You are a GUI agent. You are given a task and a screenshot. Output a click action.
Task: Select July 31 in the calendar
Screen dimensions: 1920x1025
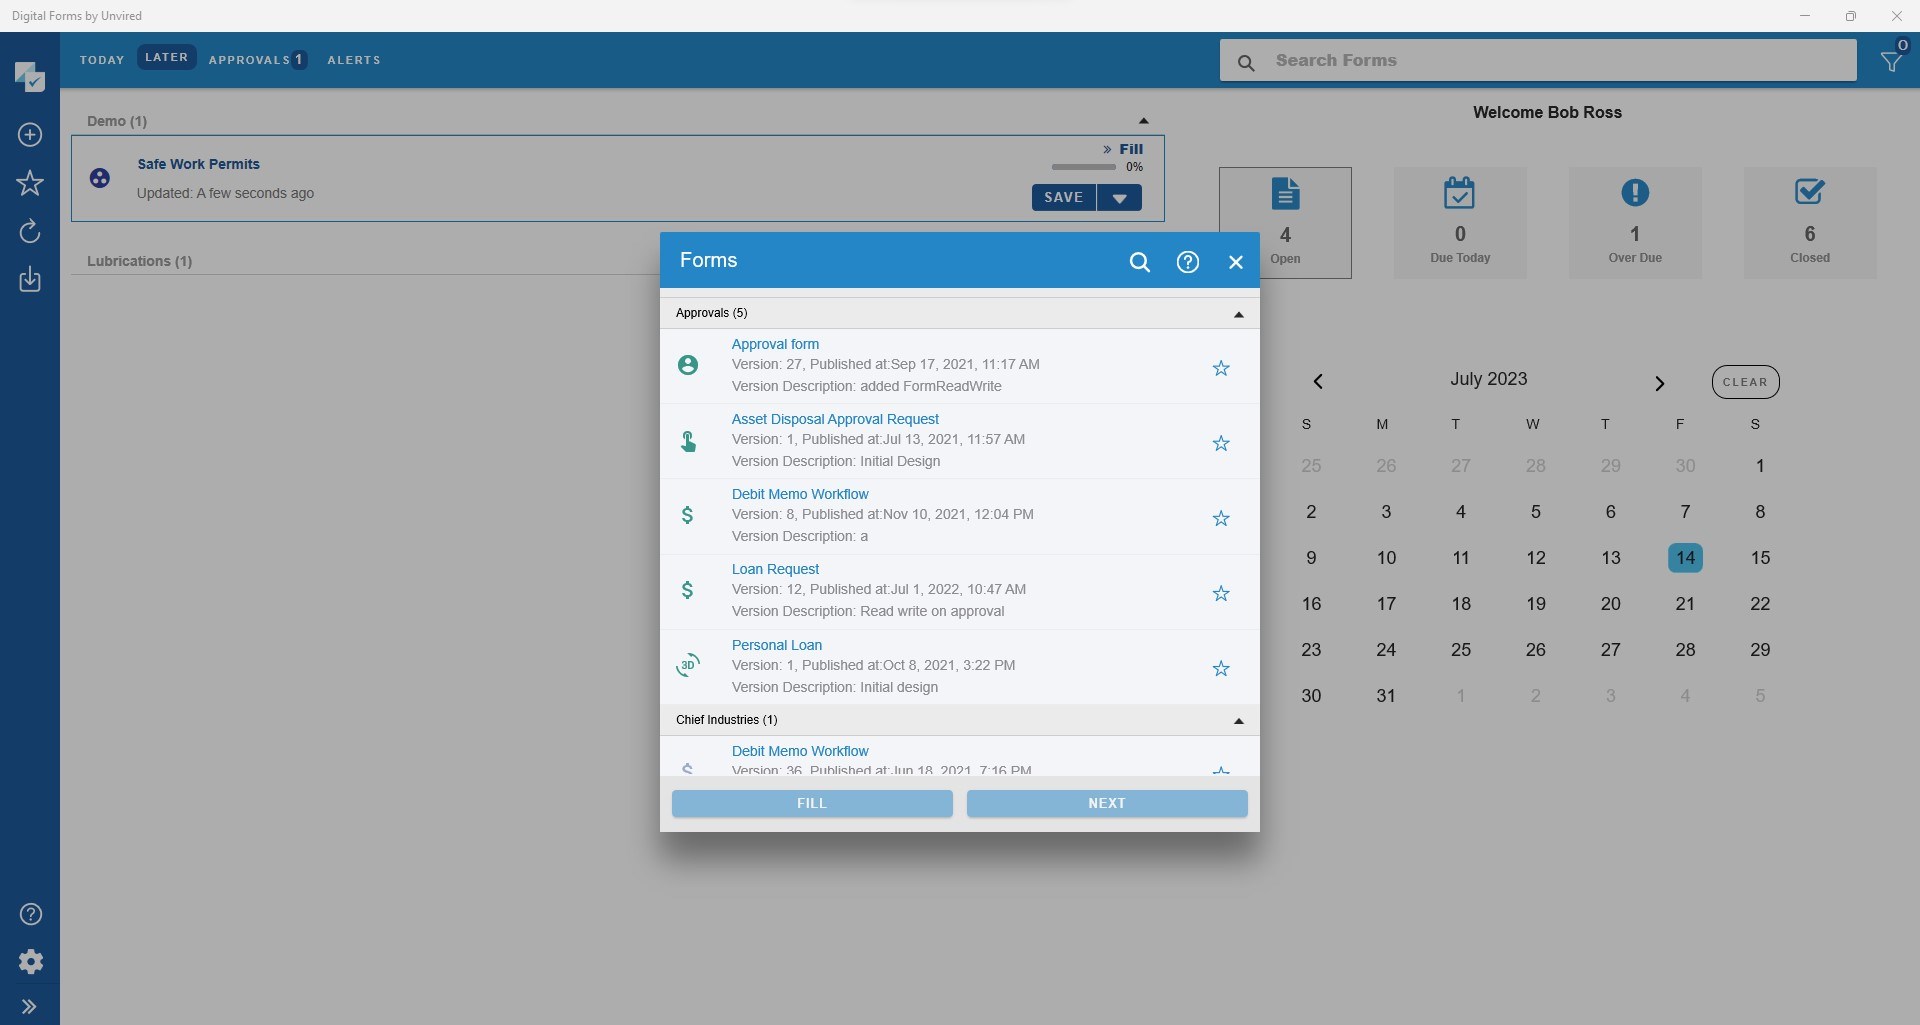click(1386, 696)
